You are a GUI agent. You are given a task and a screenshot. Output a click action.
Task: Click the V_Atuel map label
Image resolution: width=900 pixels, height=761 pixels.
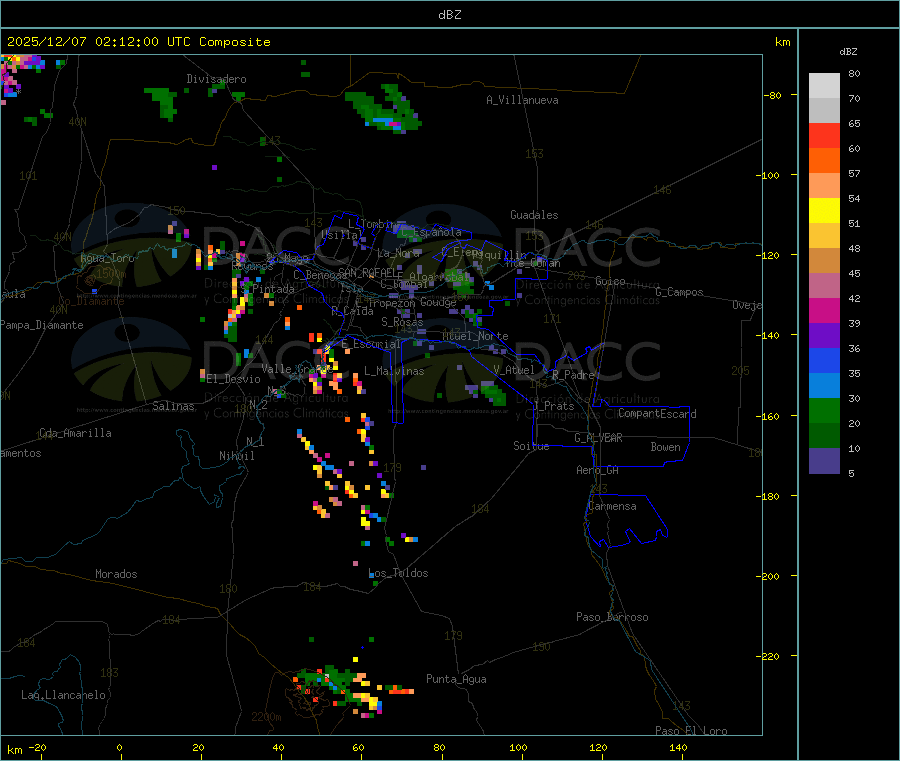pyautogui.click(x=514, y=370)
